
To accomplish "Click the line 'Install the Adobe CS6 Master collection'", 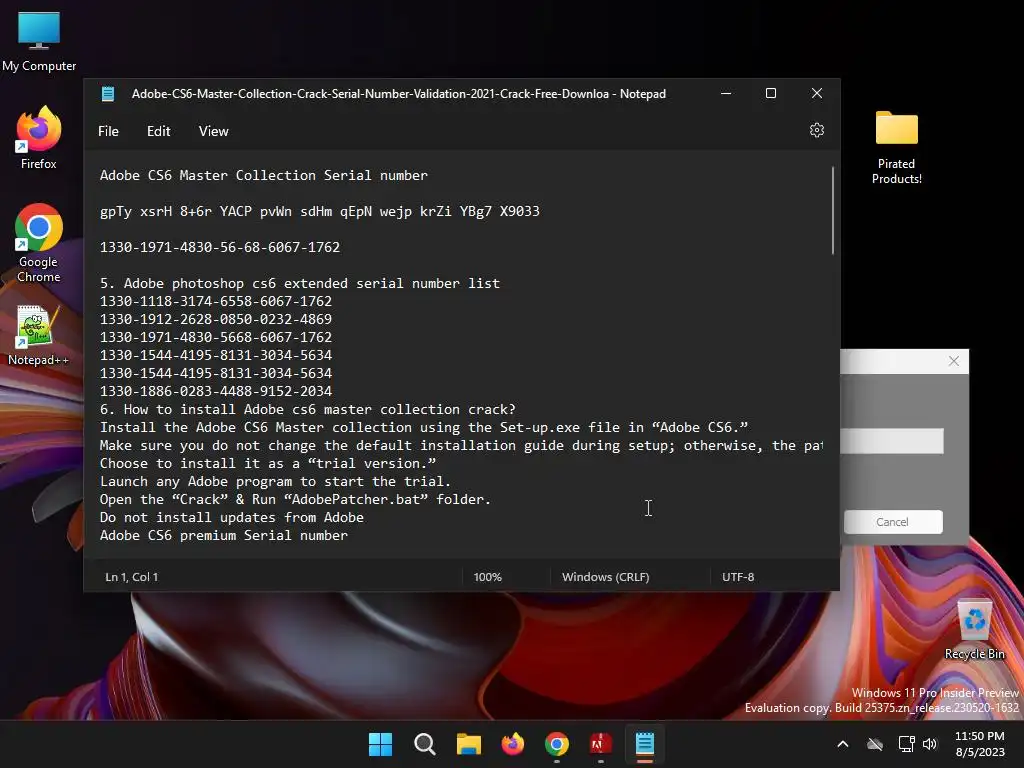I will 424,428.
